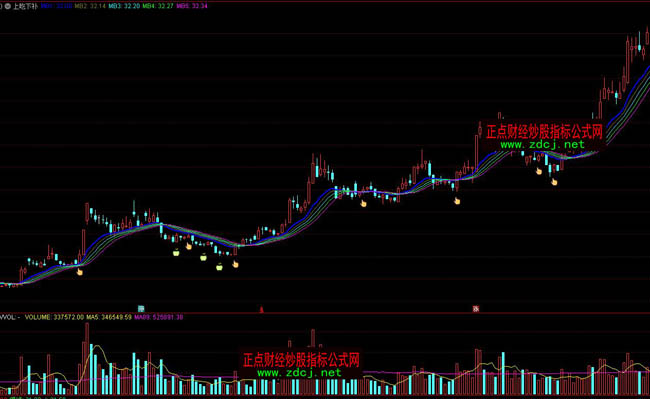Viewport: 650px width, 399px height.
Task: Click the magenta MA89 volume average label
Action: [159, 317]
